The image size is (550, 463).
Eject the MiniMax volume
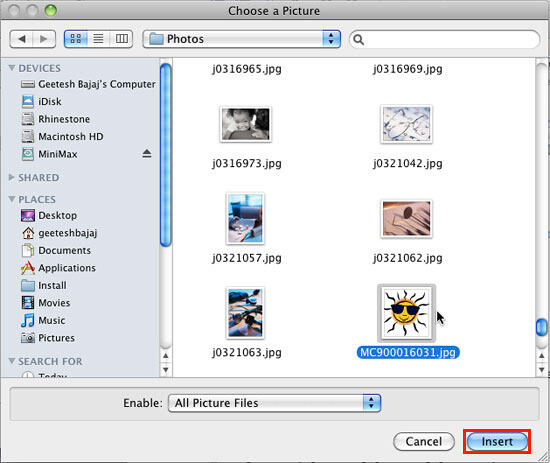click(147, 154)
